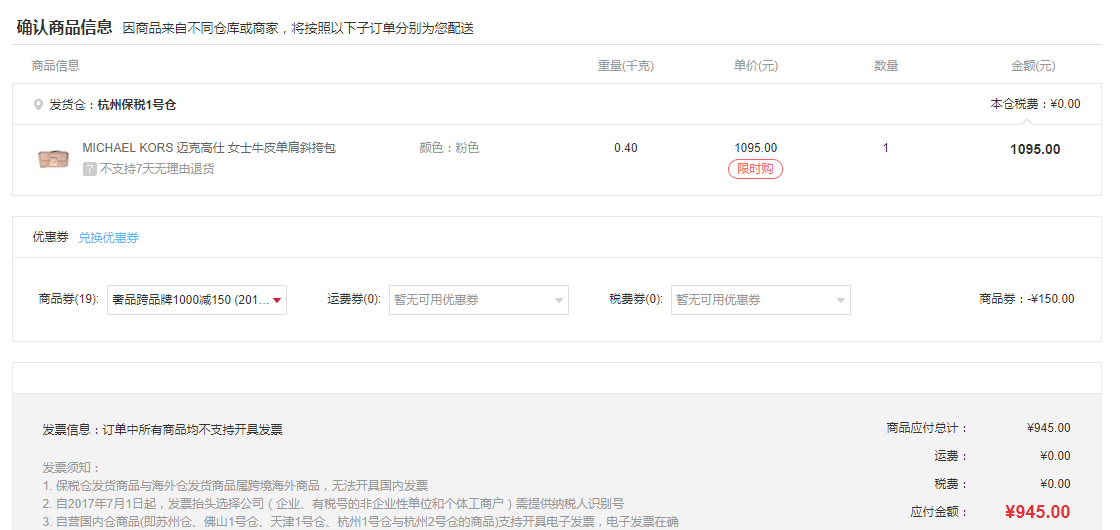
Task: Click the 税费： label in the summary
Action: point(951,484)
